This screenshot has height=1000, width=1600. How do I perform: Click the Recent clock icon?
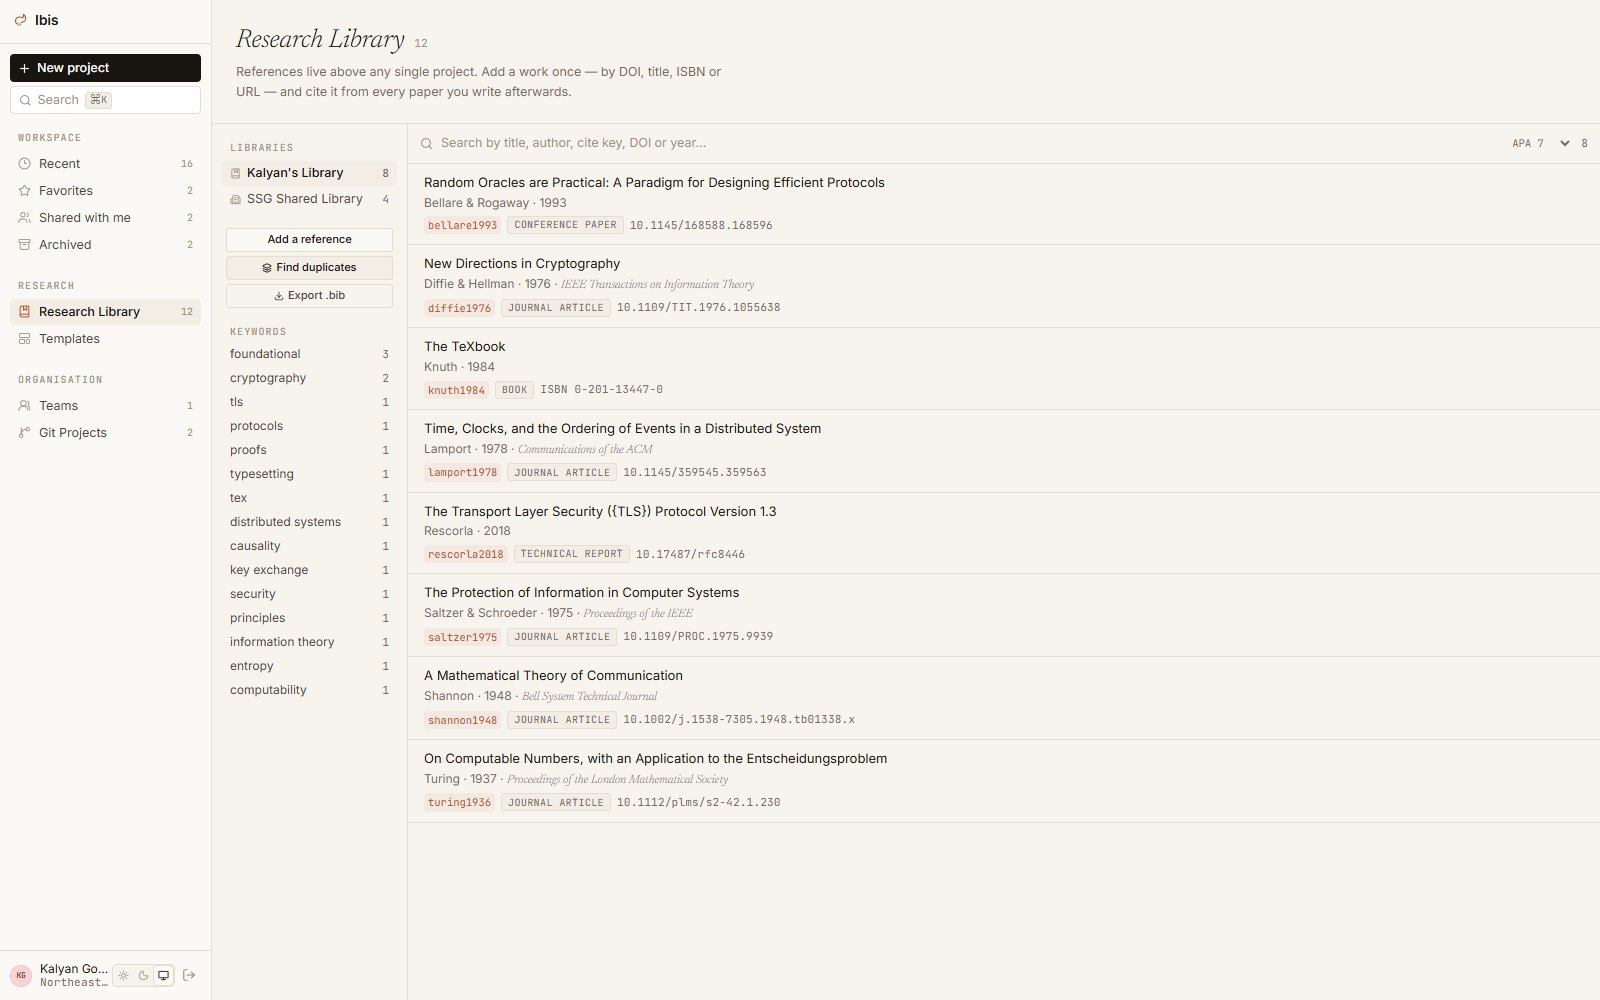[25, 164]
